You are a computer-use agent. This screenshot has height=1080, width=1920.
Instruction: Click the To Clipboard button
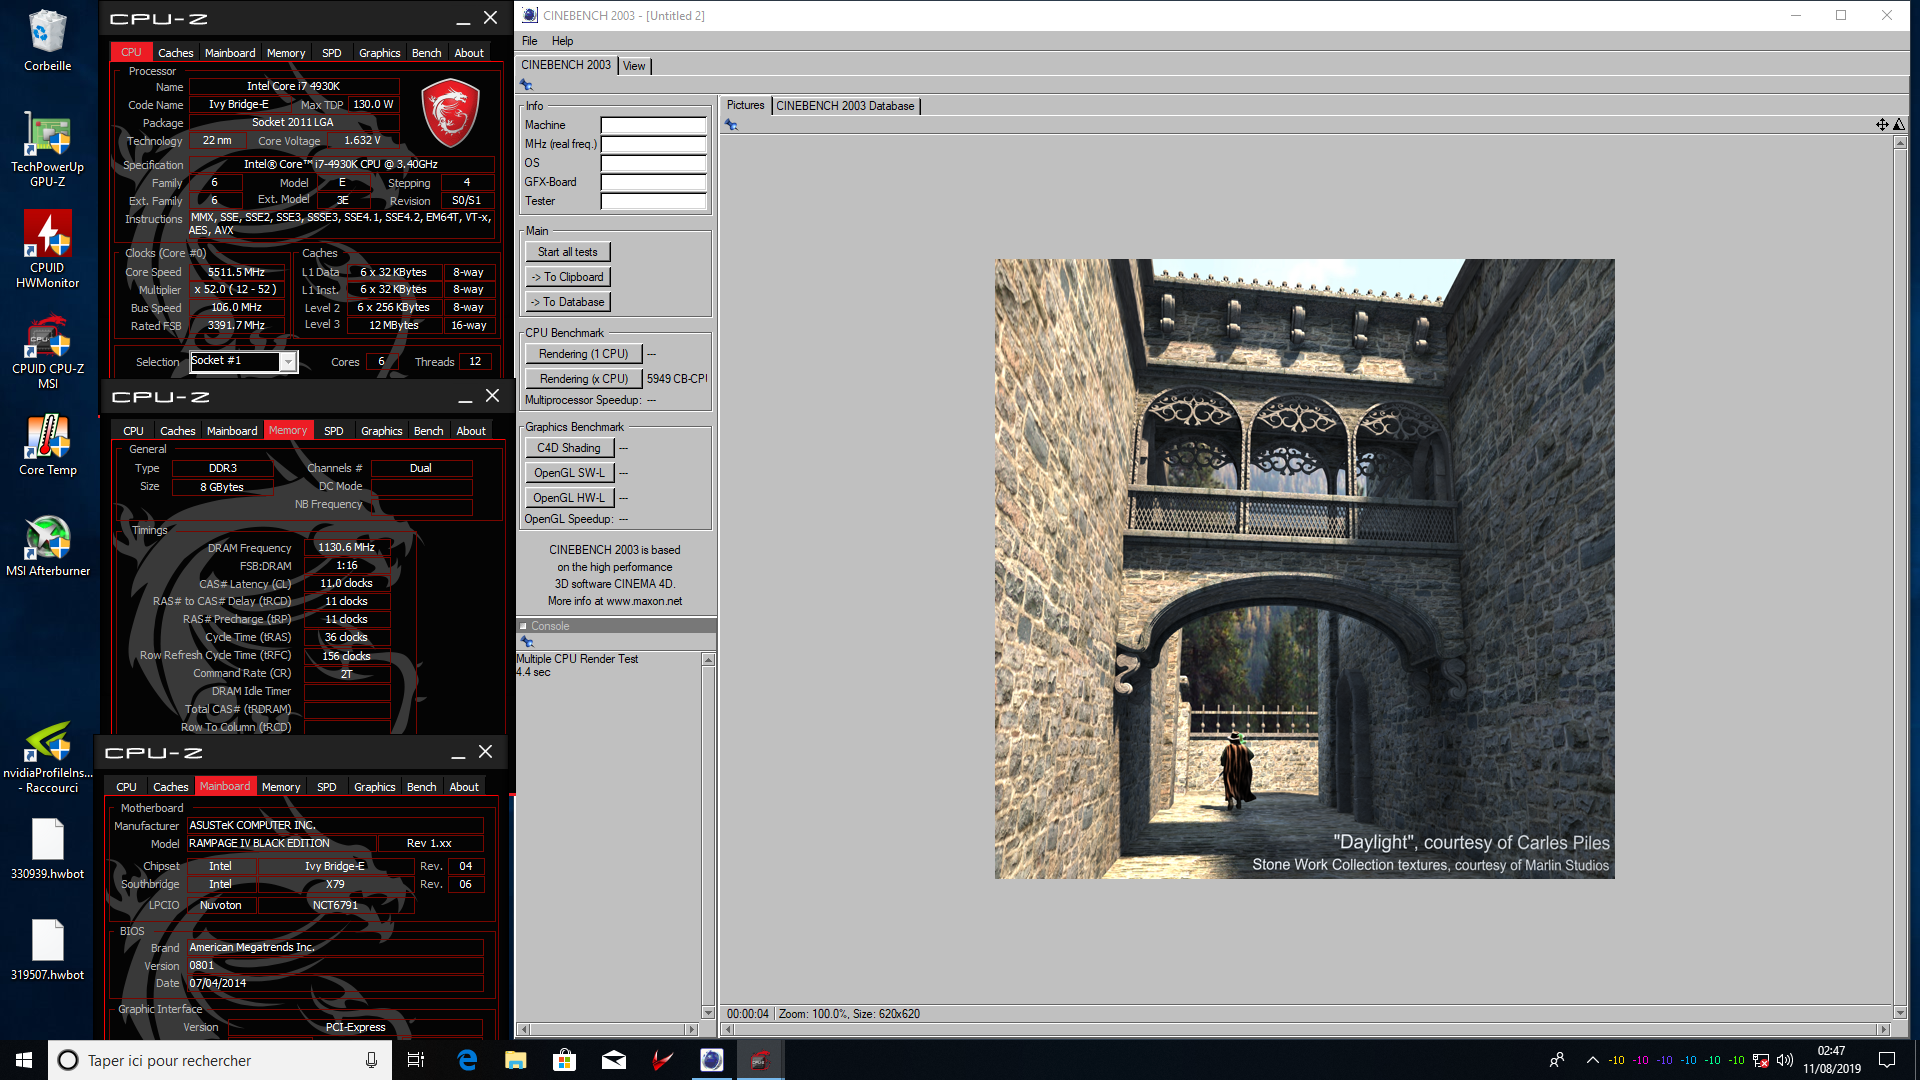click(567, 277)
